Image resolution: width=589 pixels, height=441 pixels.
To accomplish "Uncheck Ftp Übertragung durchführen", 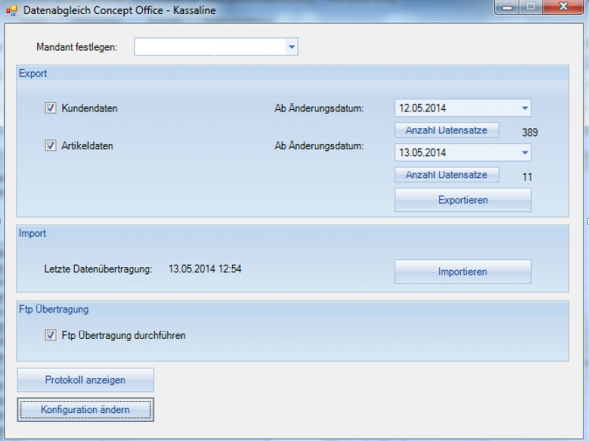I will [51, 335].
